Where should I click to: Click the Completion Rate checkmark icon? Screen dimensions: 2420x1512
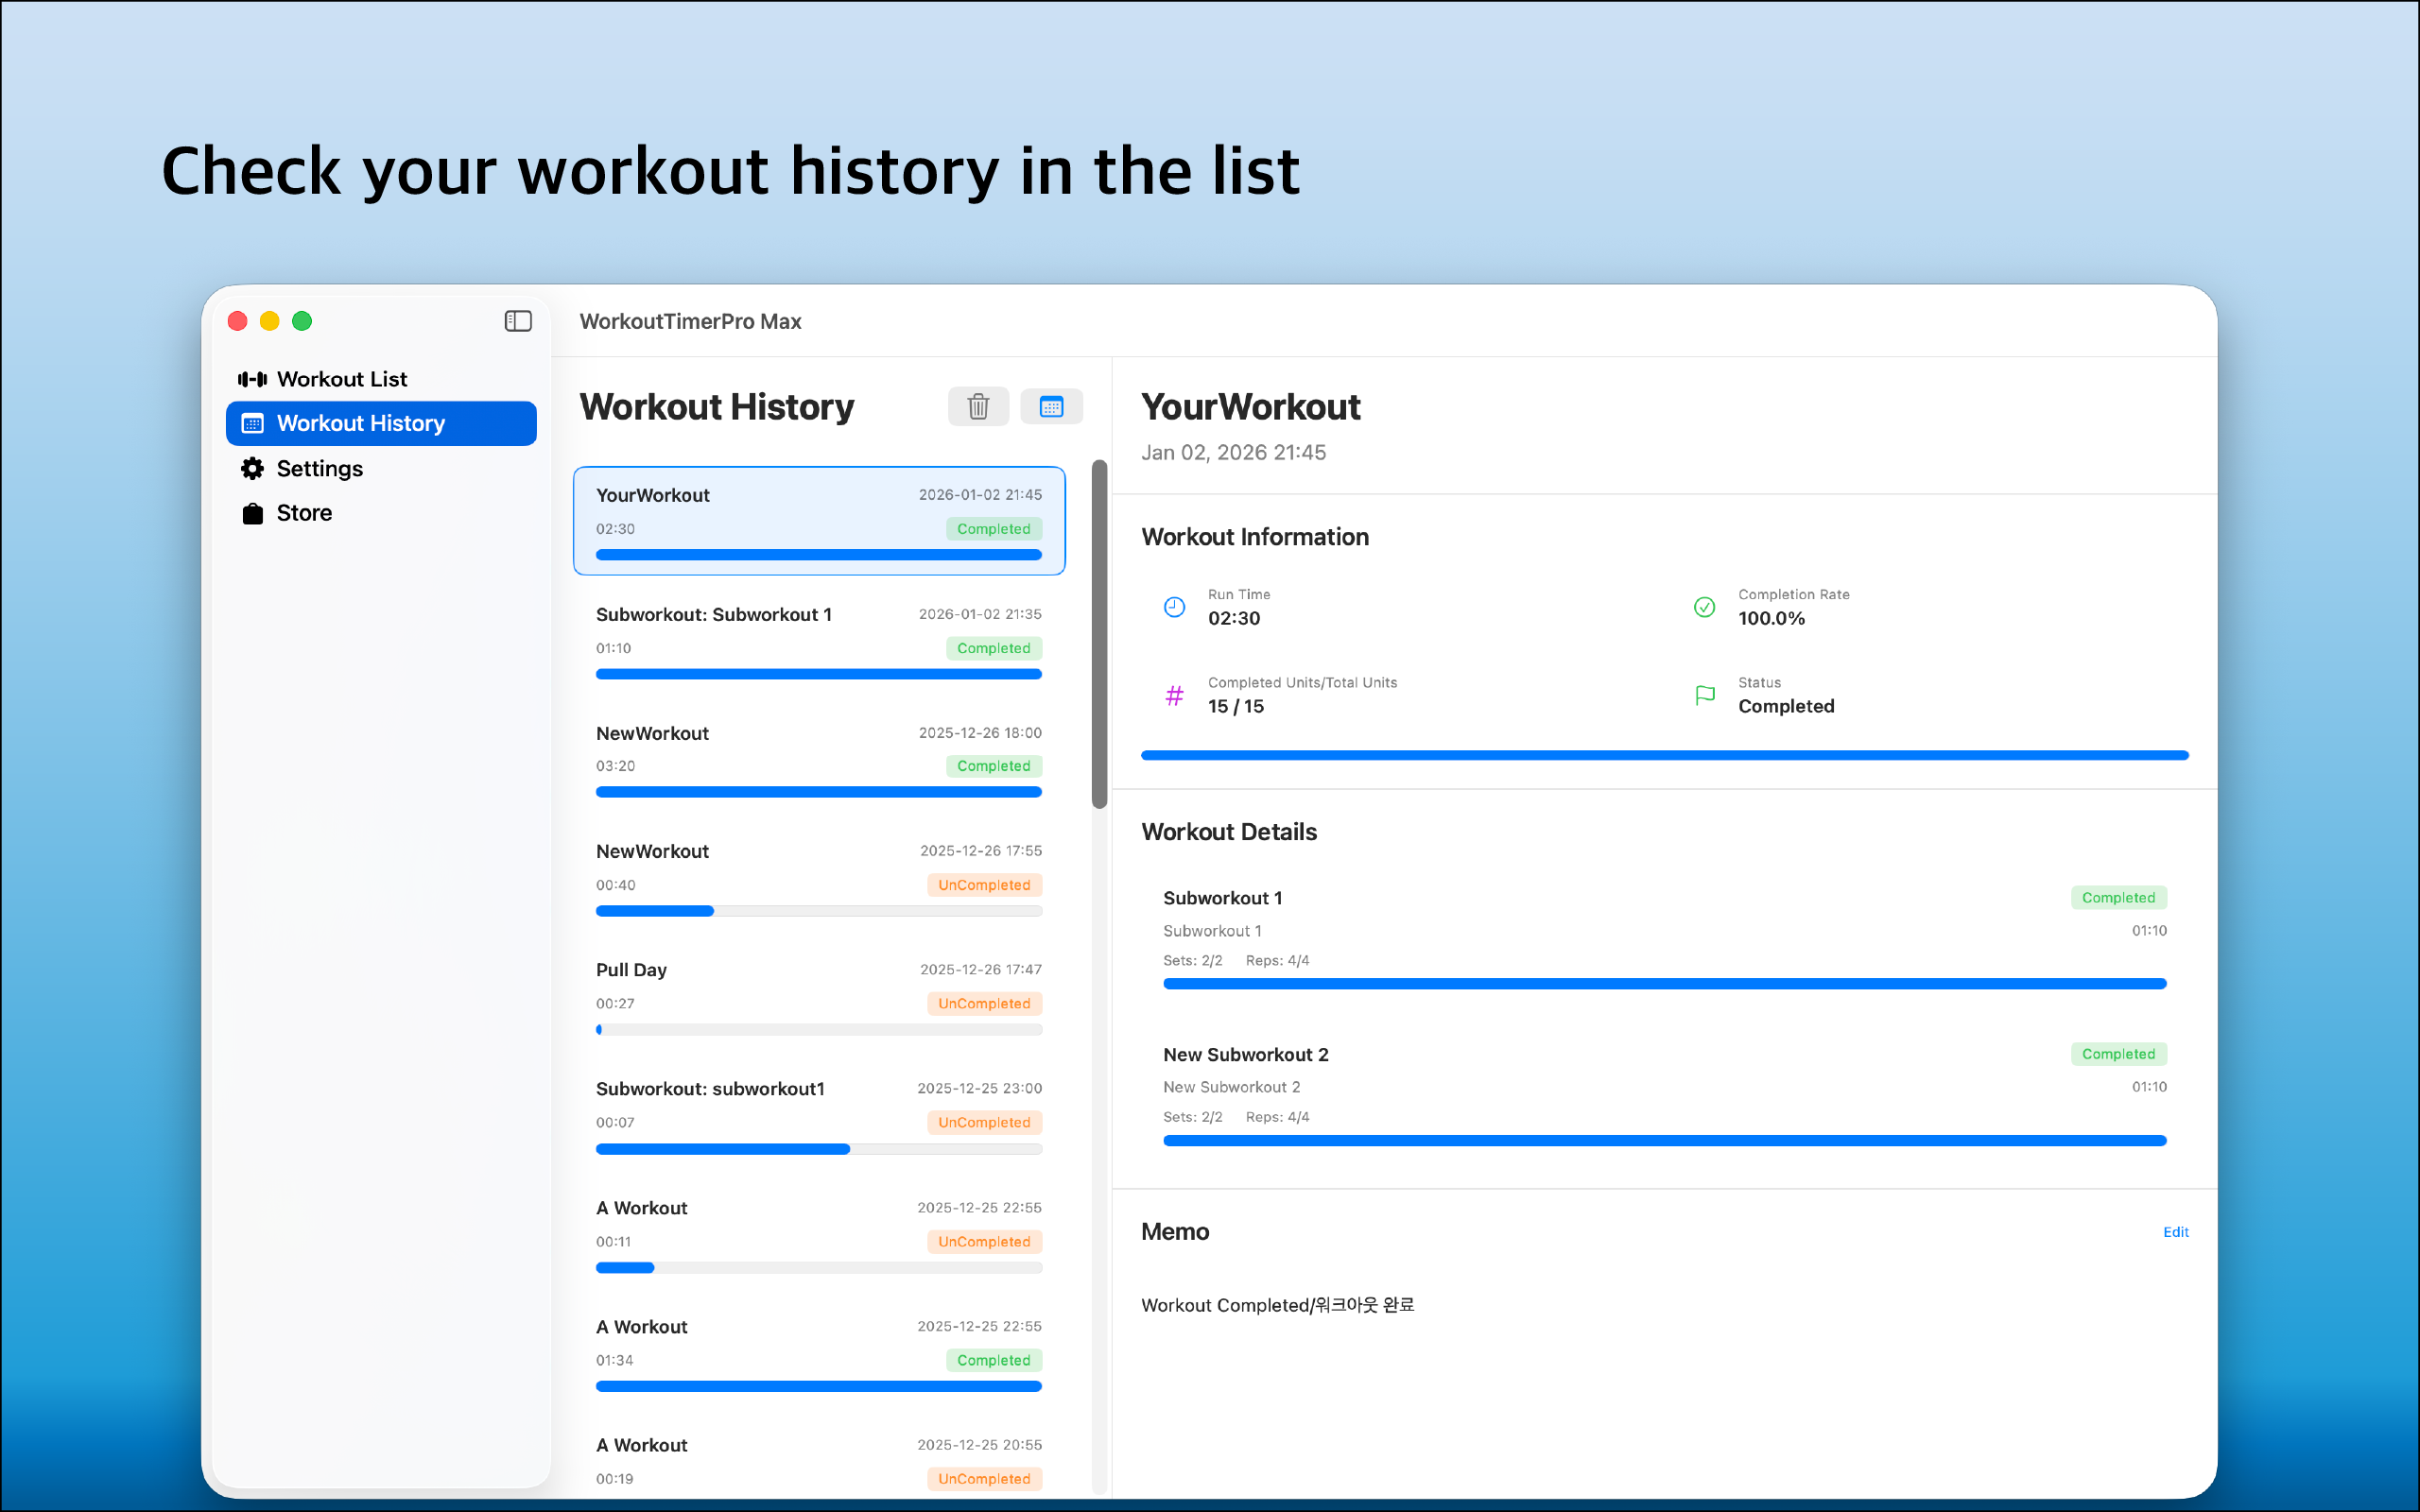coord(1703,606)
